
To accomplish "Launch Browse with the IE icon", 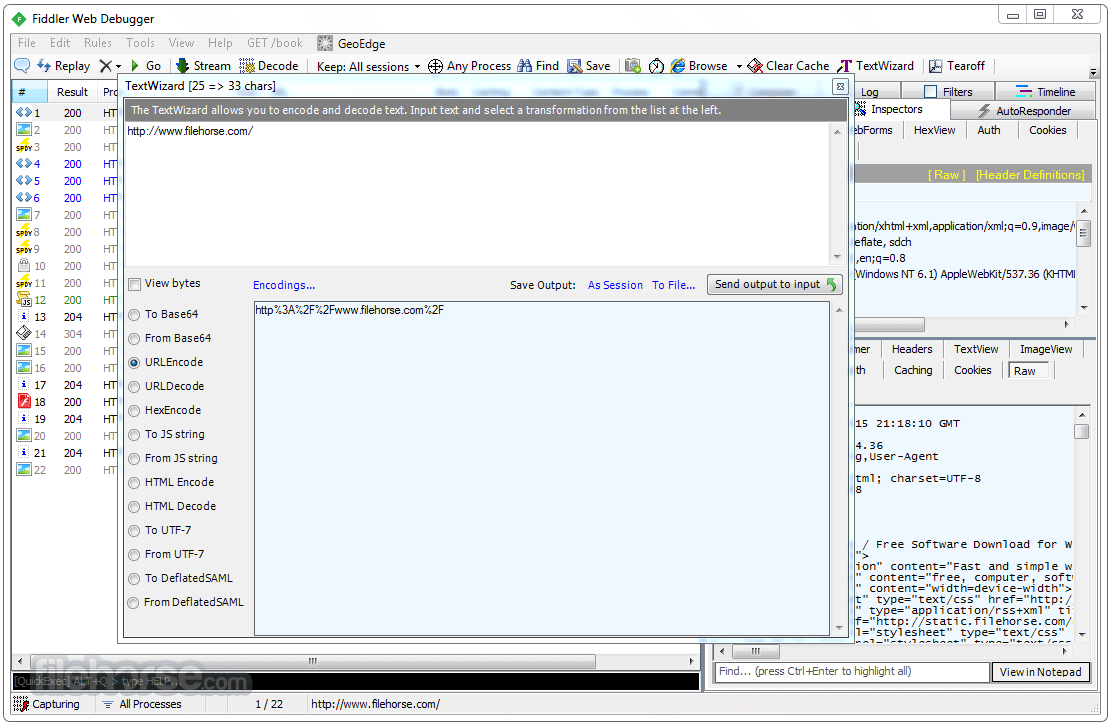I will pos(699,66).
